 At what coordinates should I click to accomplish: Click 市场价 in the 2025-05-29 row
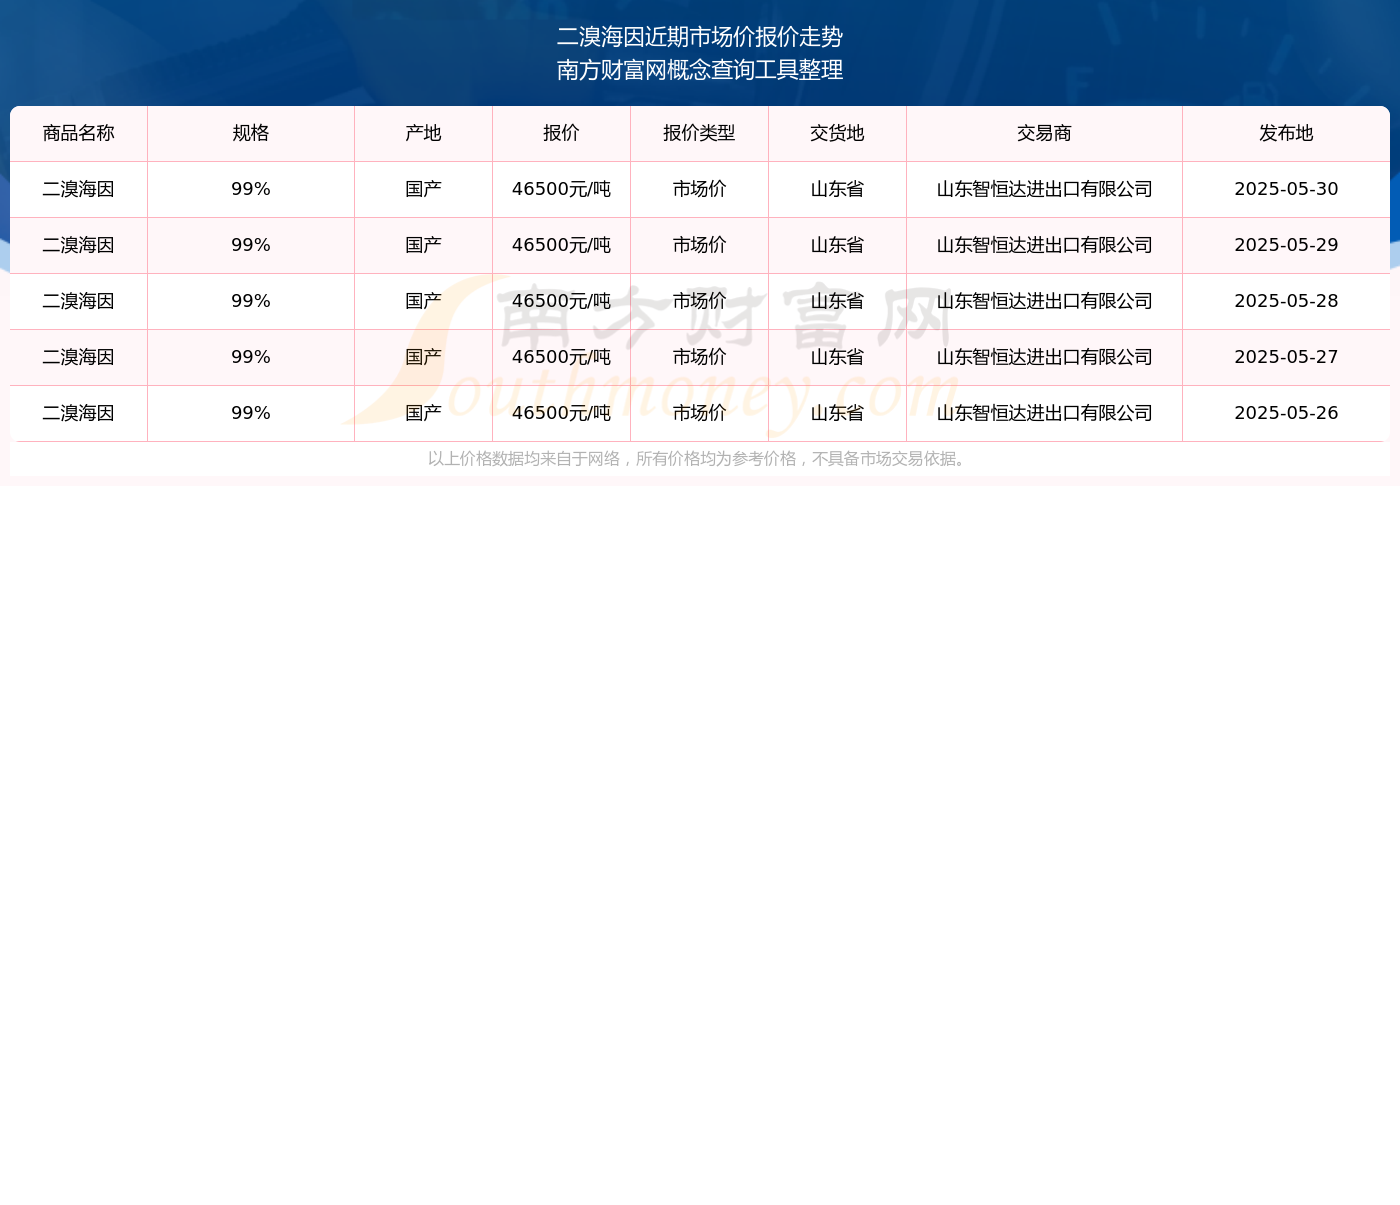click(699, 245)
